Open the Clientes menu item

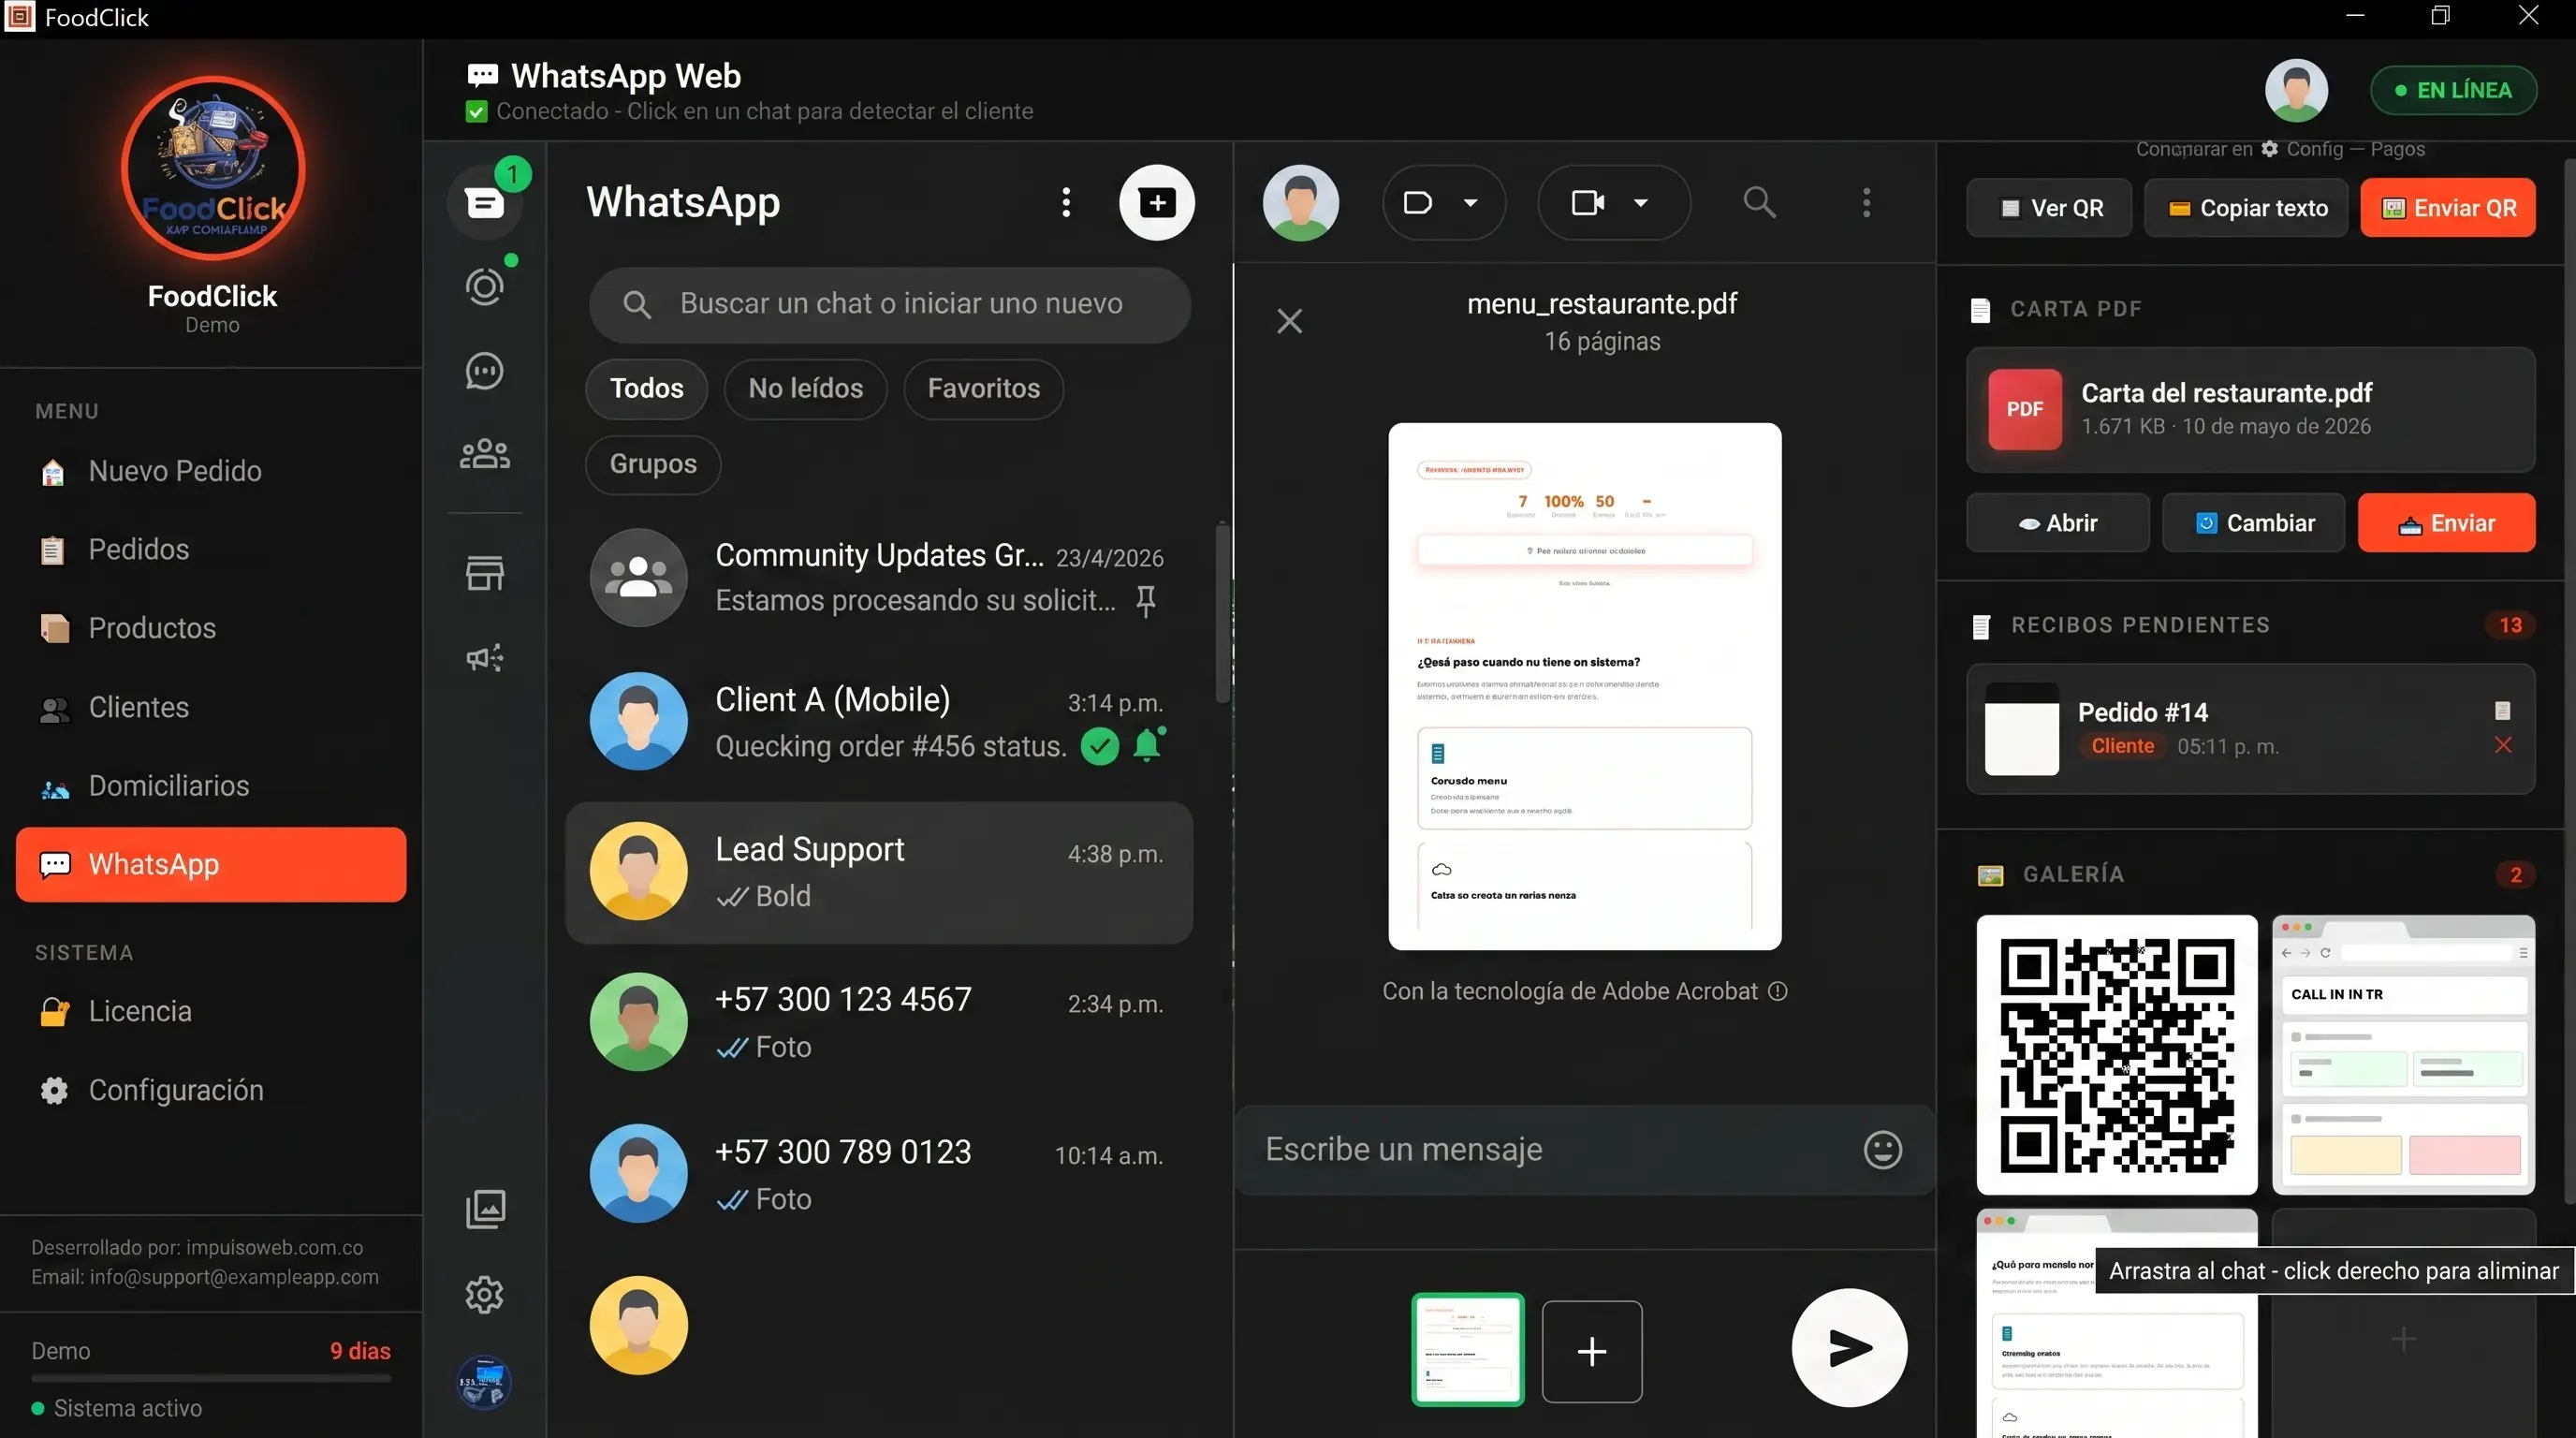(x=211, y=707)
